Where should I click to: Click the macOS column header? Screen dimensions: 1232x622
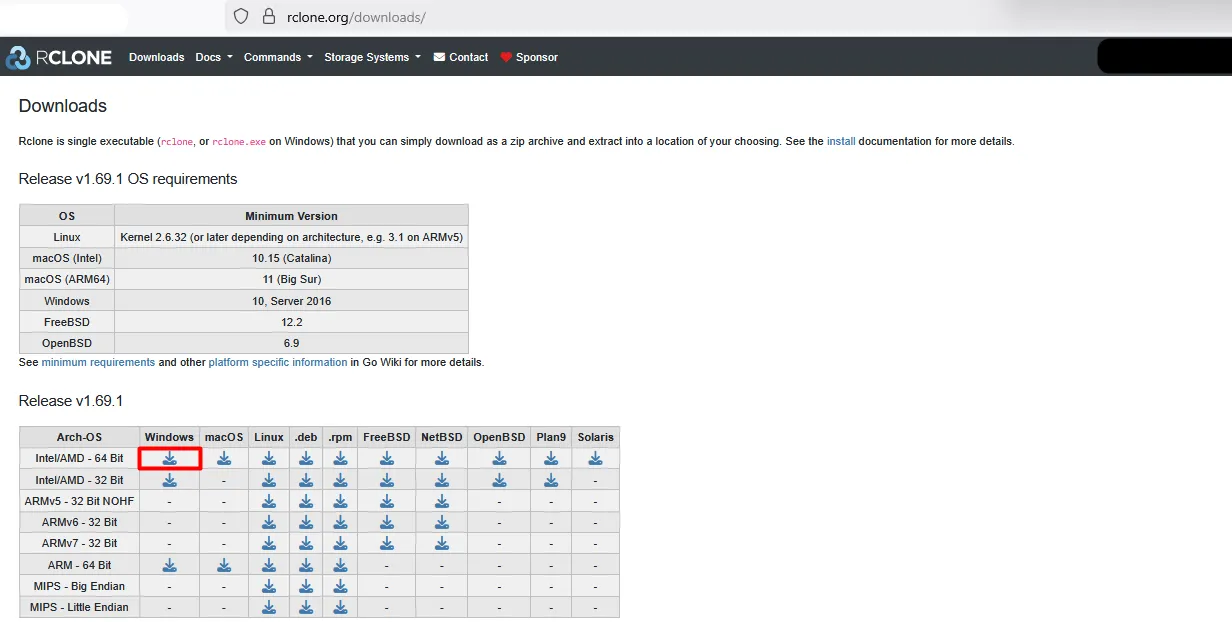click(224, 437)
